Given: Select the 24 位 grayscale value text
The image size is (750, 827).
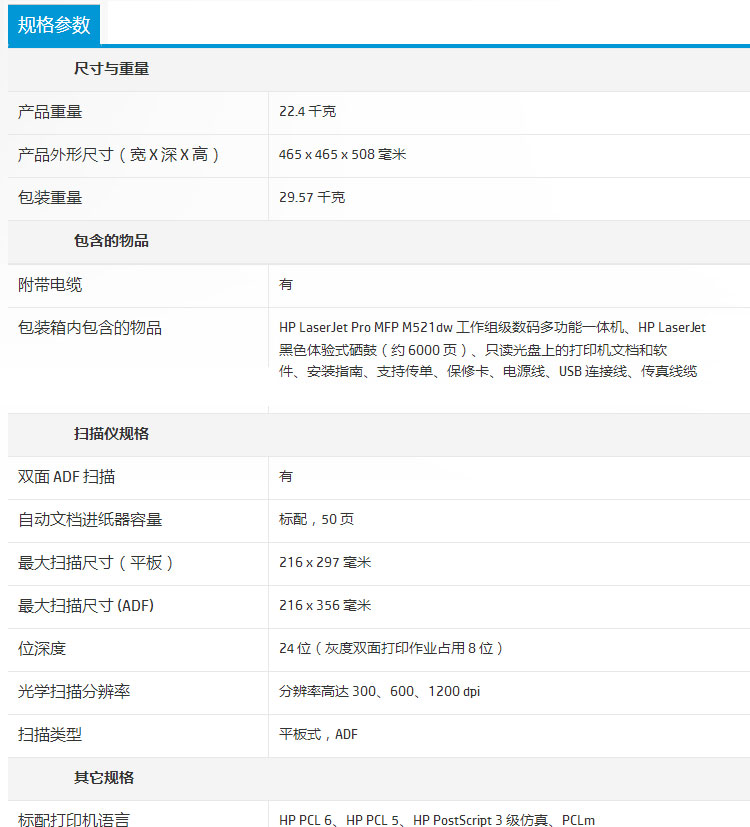Looking at the screenshot, I should (x=391, y=648).
